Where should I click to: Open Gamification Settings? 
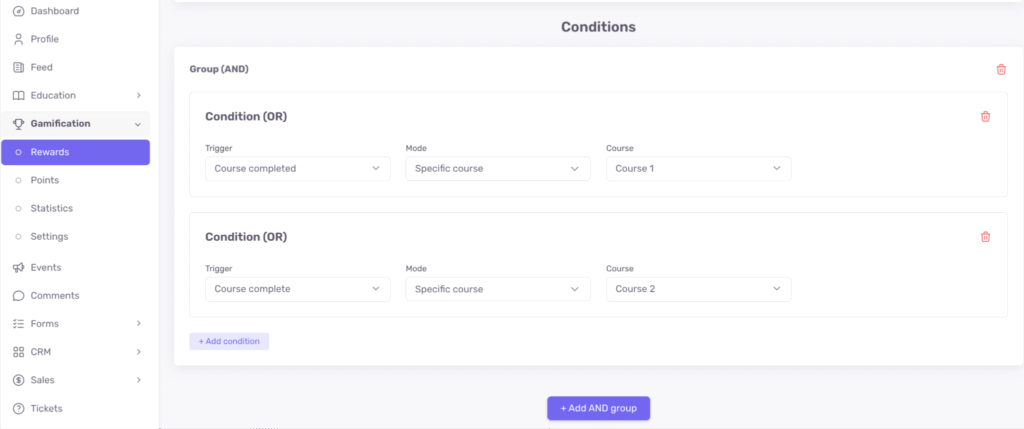(49, 236)
